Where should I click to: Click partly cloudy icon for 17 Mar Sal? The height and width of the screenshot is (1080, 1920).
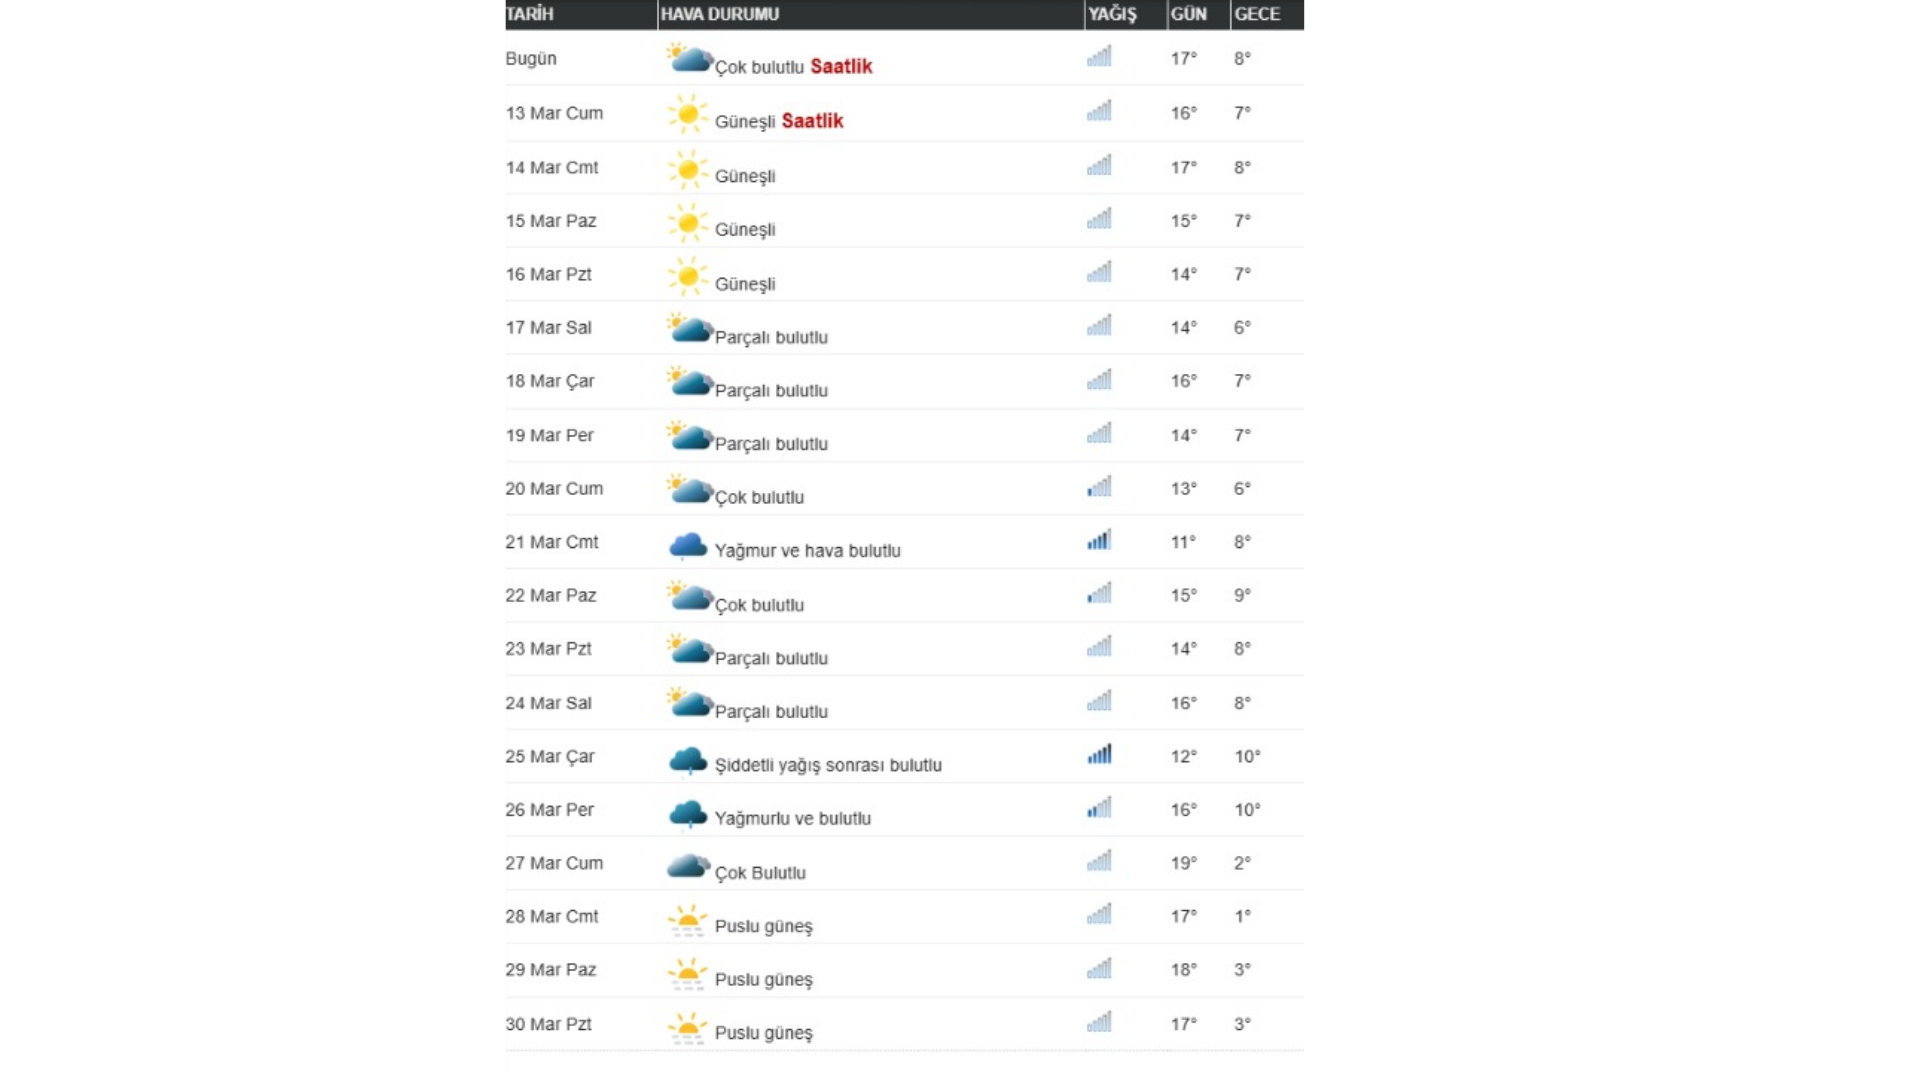[x=689, y=329]
